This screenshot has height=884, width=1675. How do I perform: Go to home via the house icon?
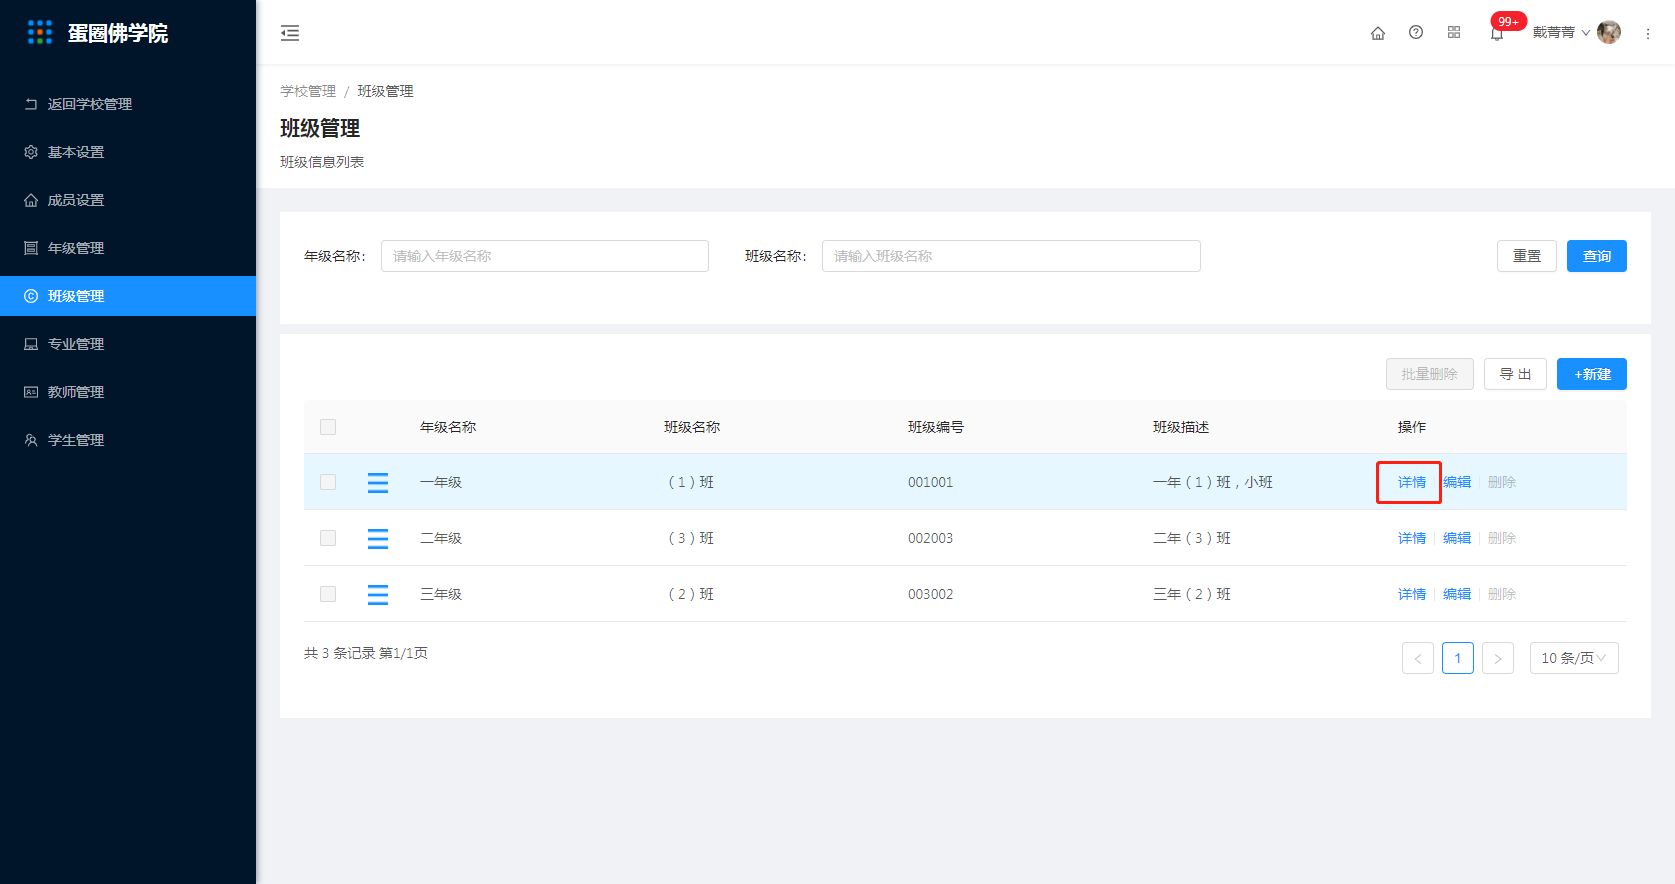point(1378,33)
